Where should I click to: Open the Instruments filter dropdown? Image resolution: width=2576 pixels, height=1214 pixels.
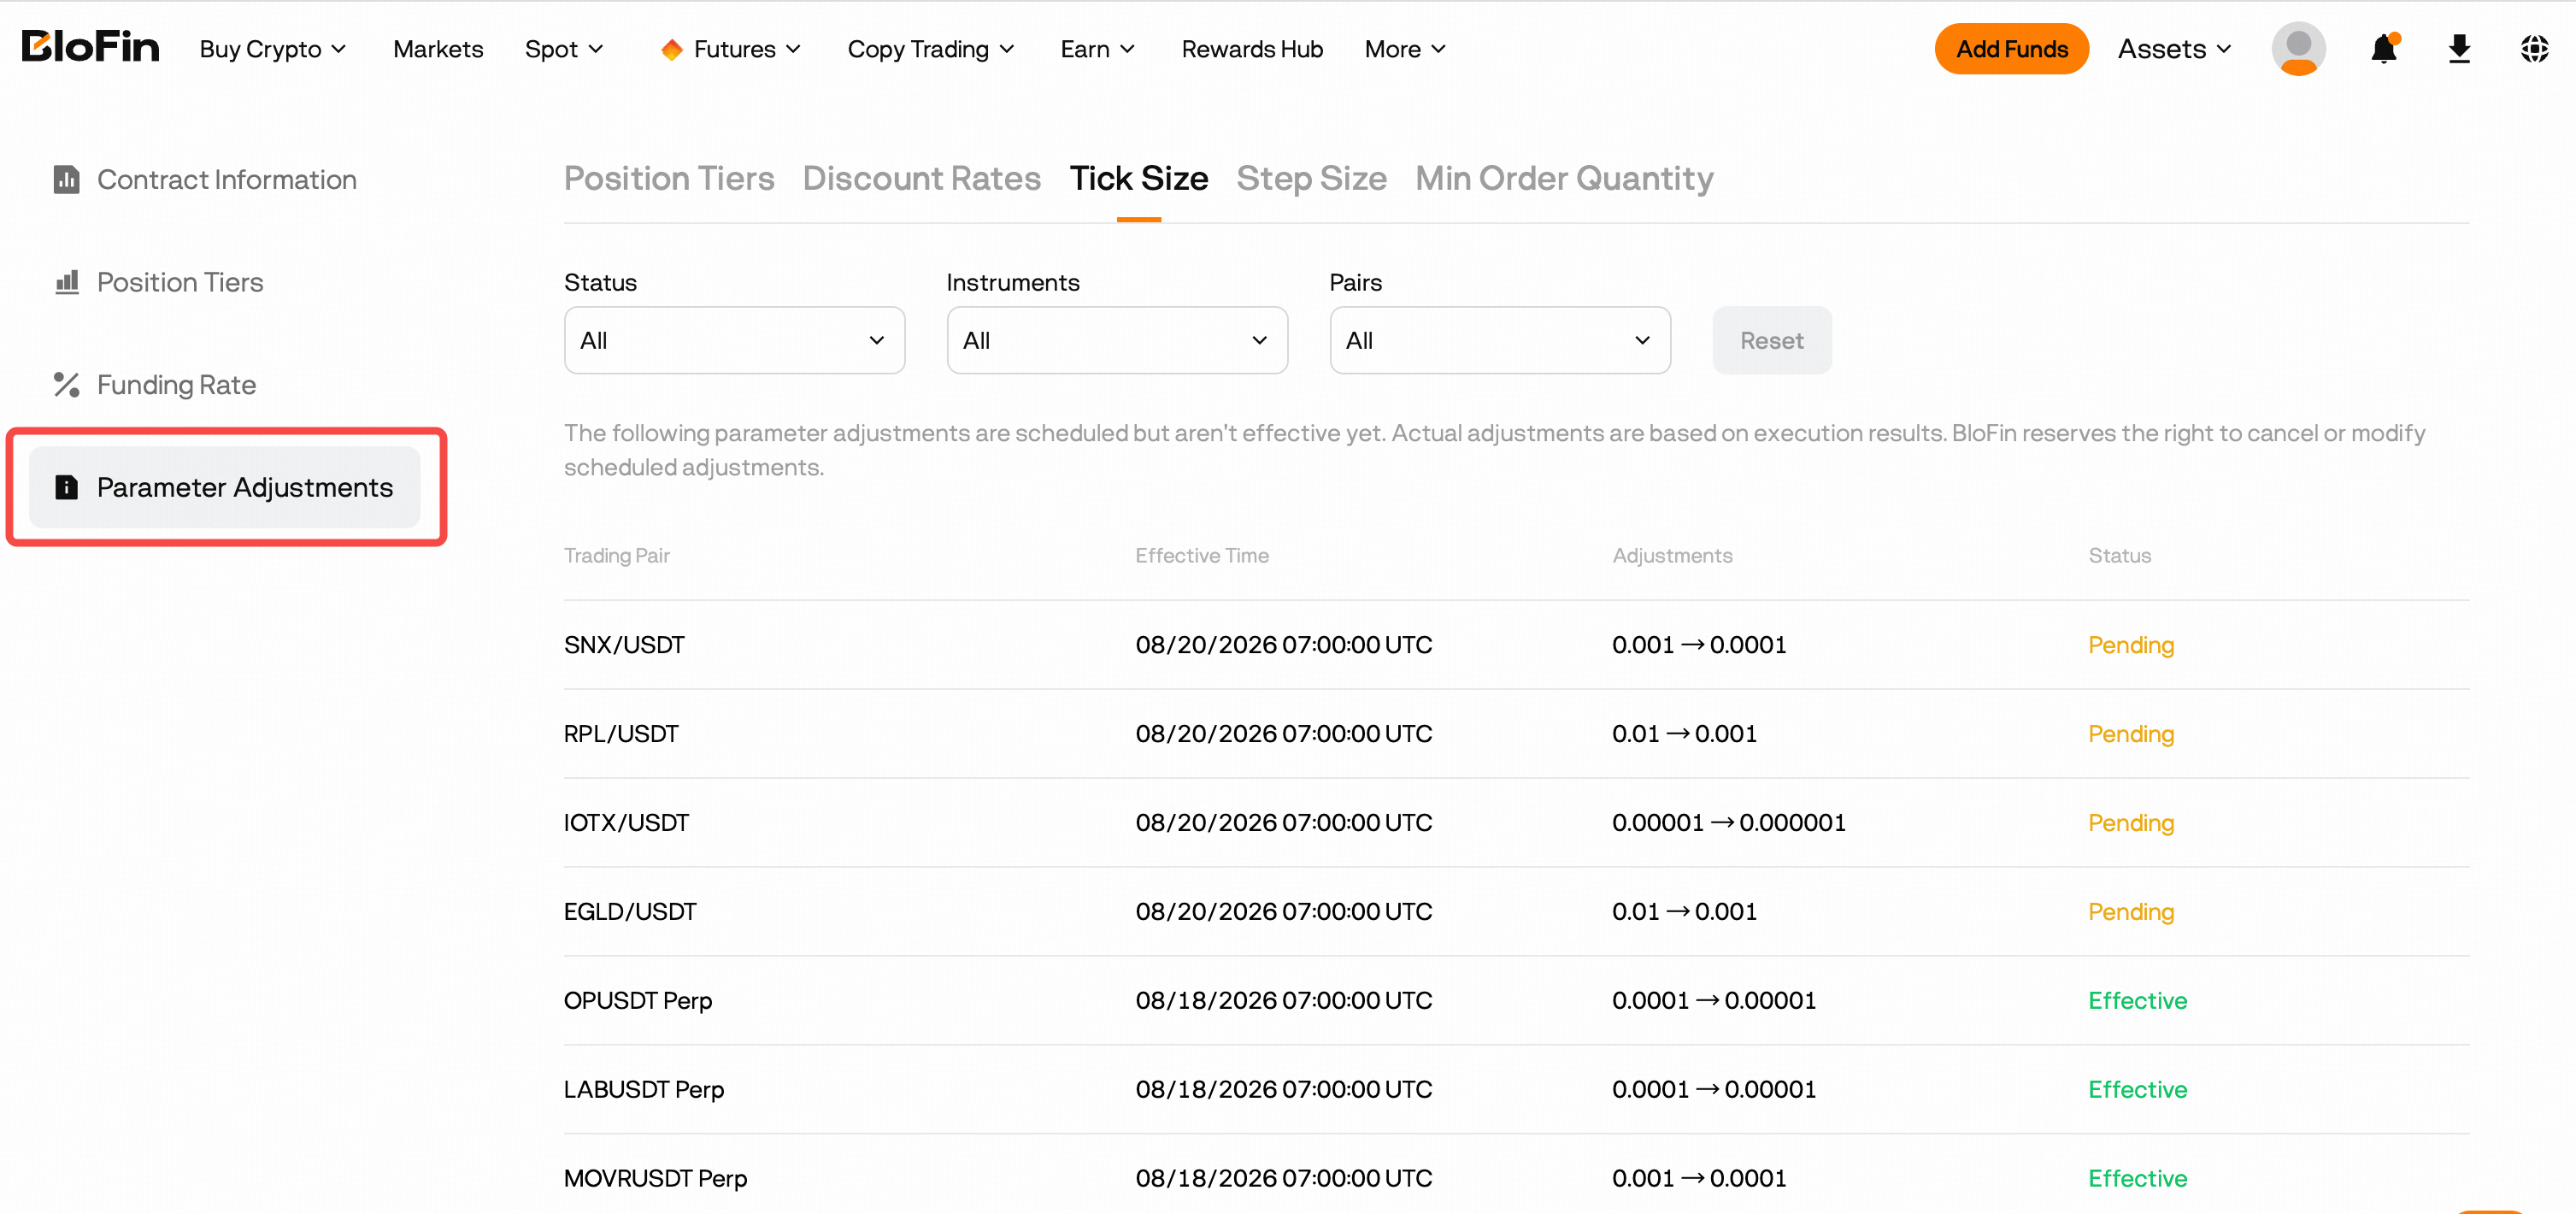tap(1117, 340)
